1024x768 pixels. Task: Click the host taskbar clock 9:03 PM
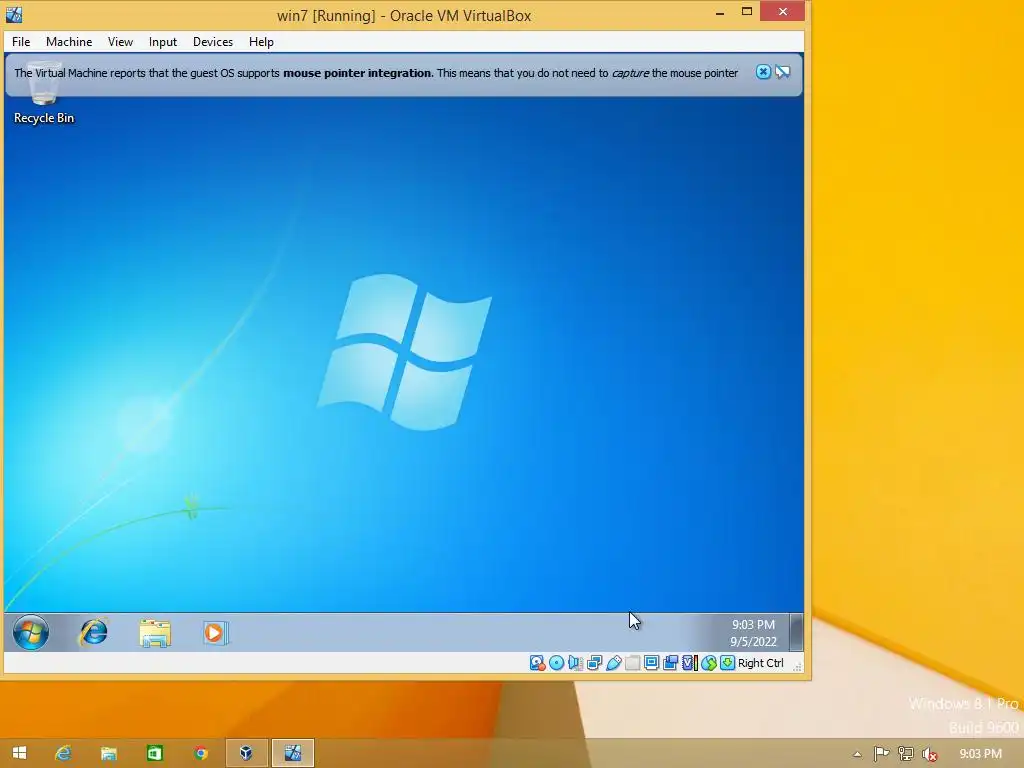coord(980,754)
